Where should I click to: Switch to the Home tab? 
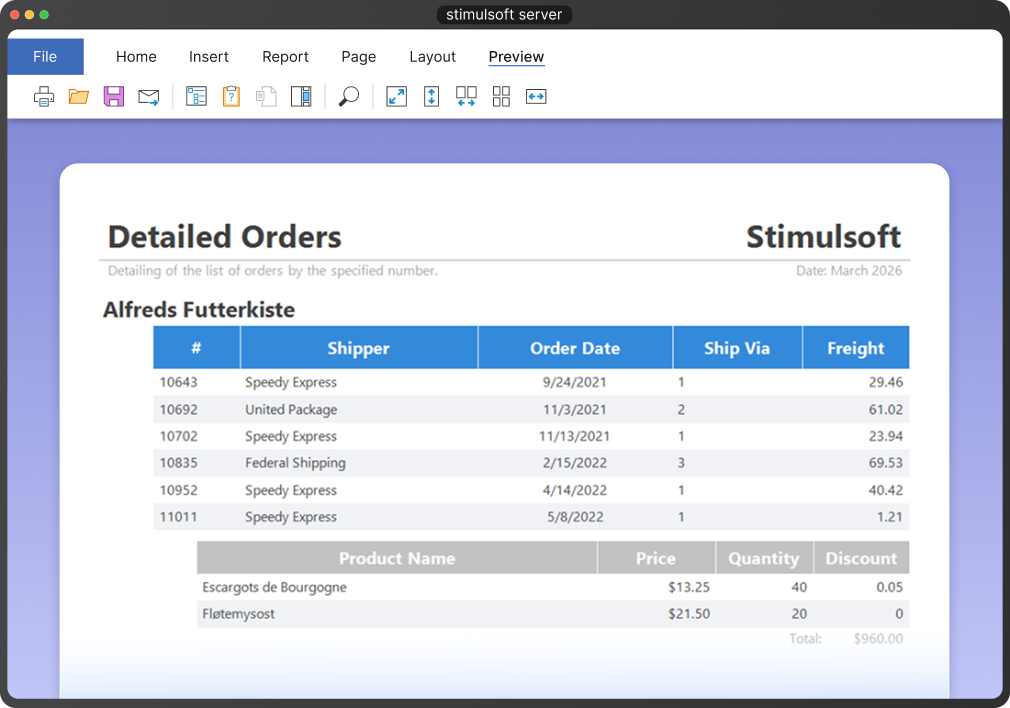pos(136,57)
